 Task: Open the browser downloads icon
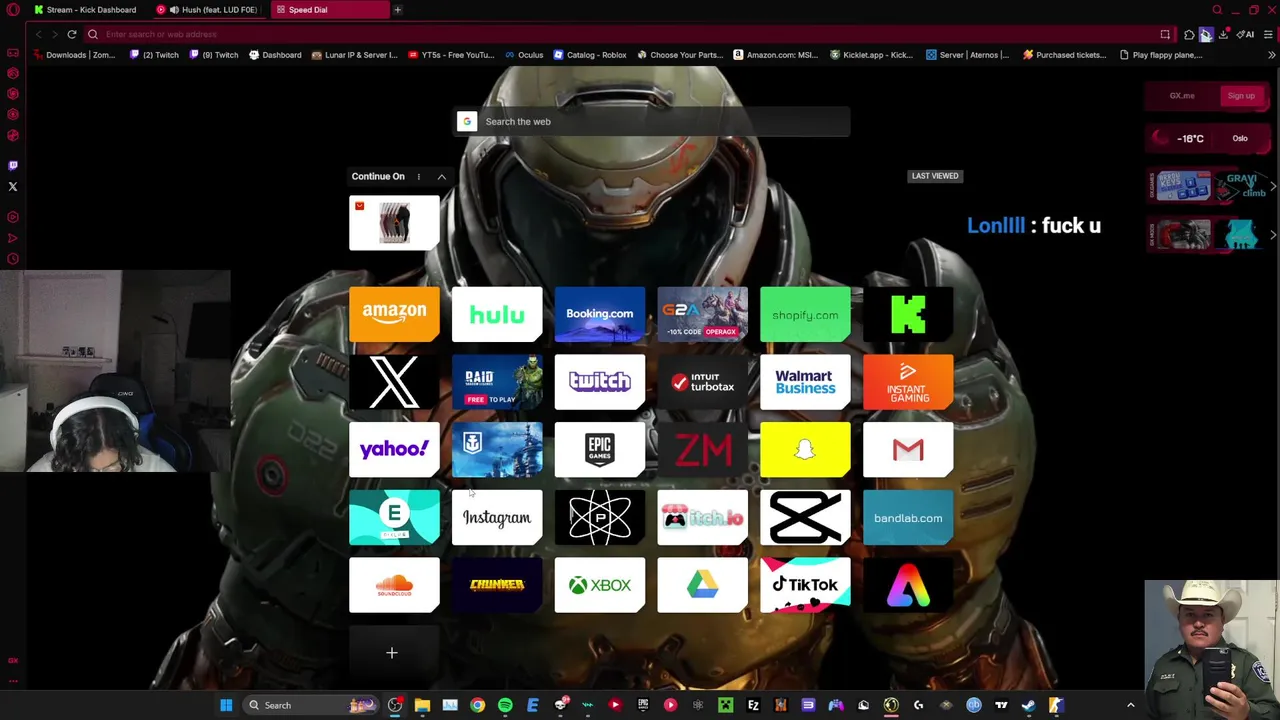coord(1223,34)
